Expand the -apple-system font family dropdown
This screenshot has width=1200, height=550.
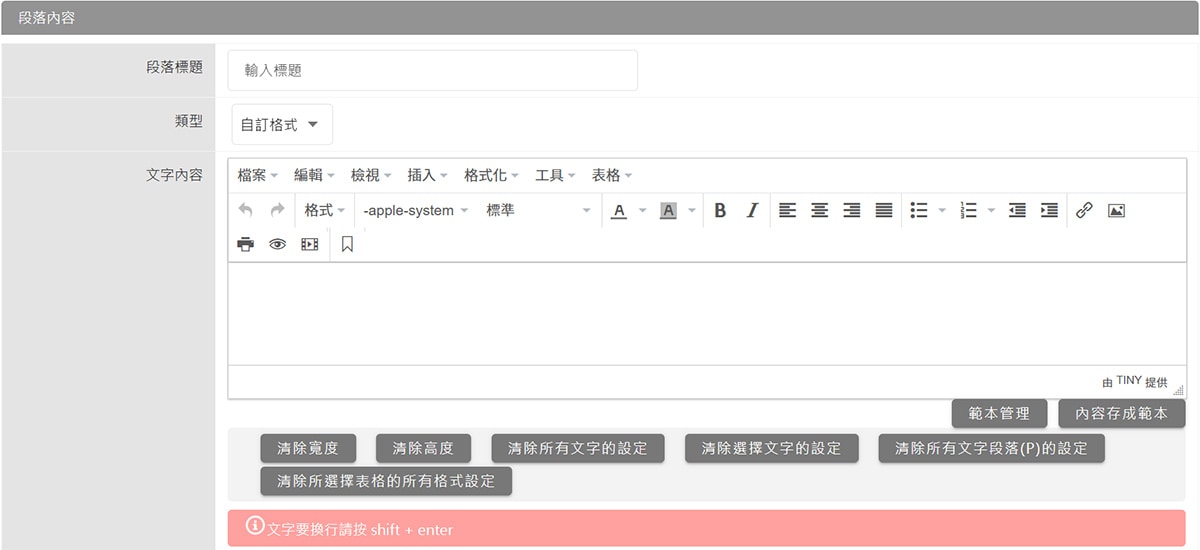(x=415, y=211)
